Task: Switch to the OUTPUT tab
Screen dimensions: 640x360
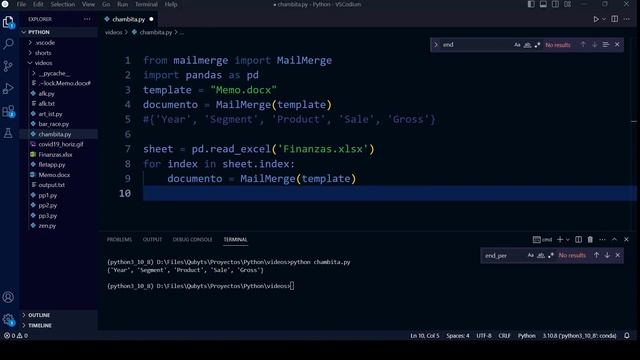Action: [152, 240]
